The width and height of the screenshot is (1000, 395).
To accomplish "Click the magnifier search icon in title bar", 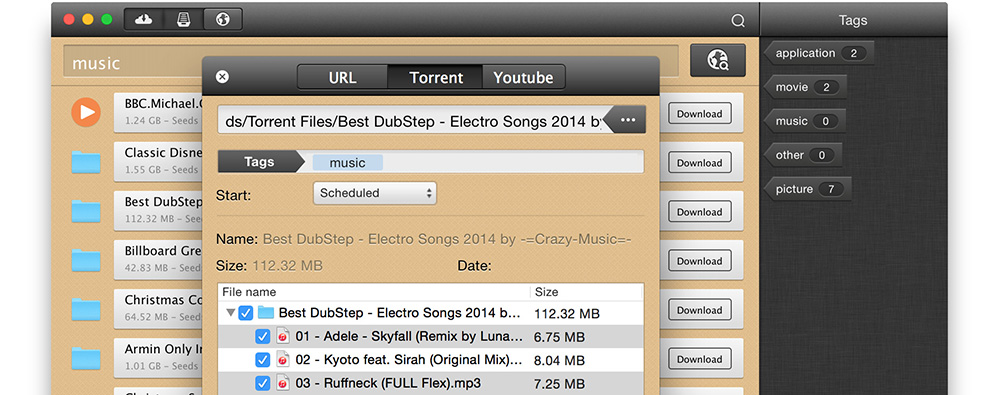I will [738, 20].
